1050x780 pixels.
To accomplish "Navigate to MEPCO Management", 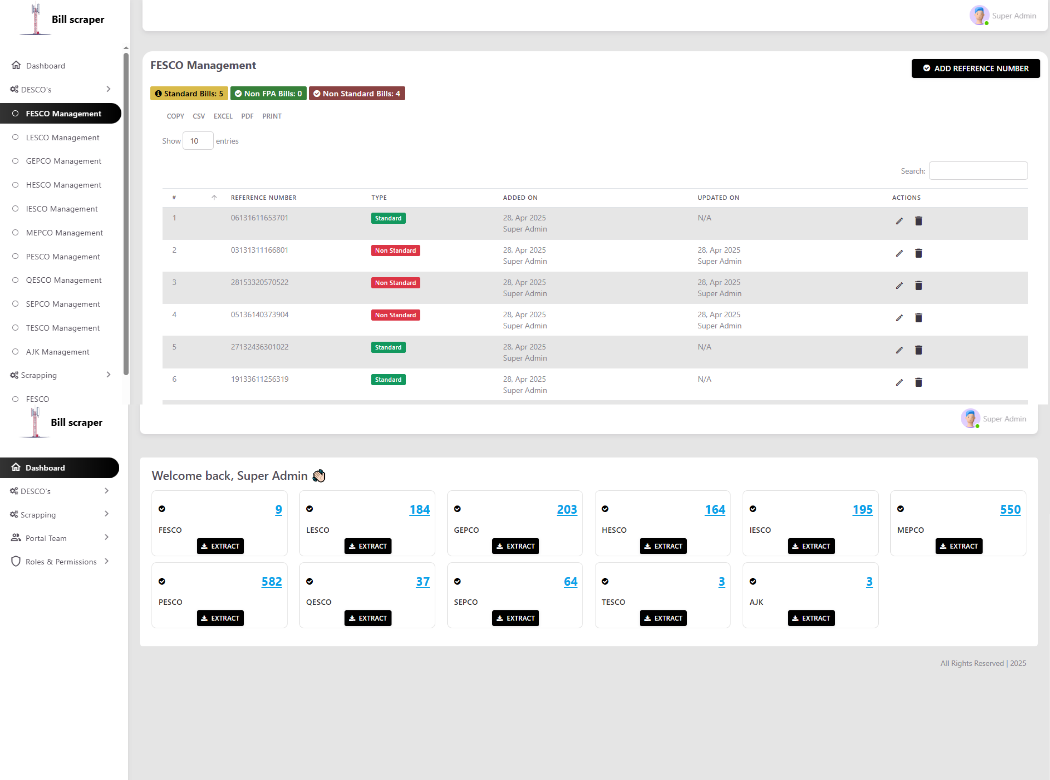I will click(x=64, y=233).
